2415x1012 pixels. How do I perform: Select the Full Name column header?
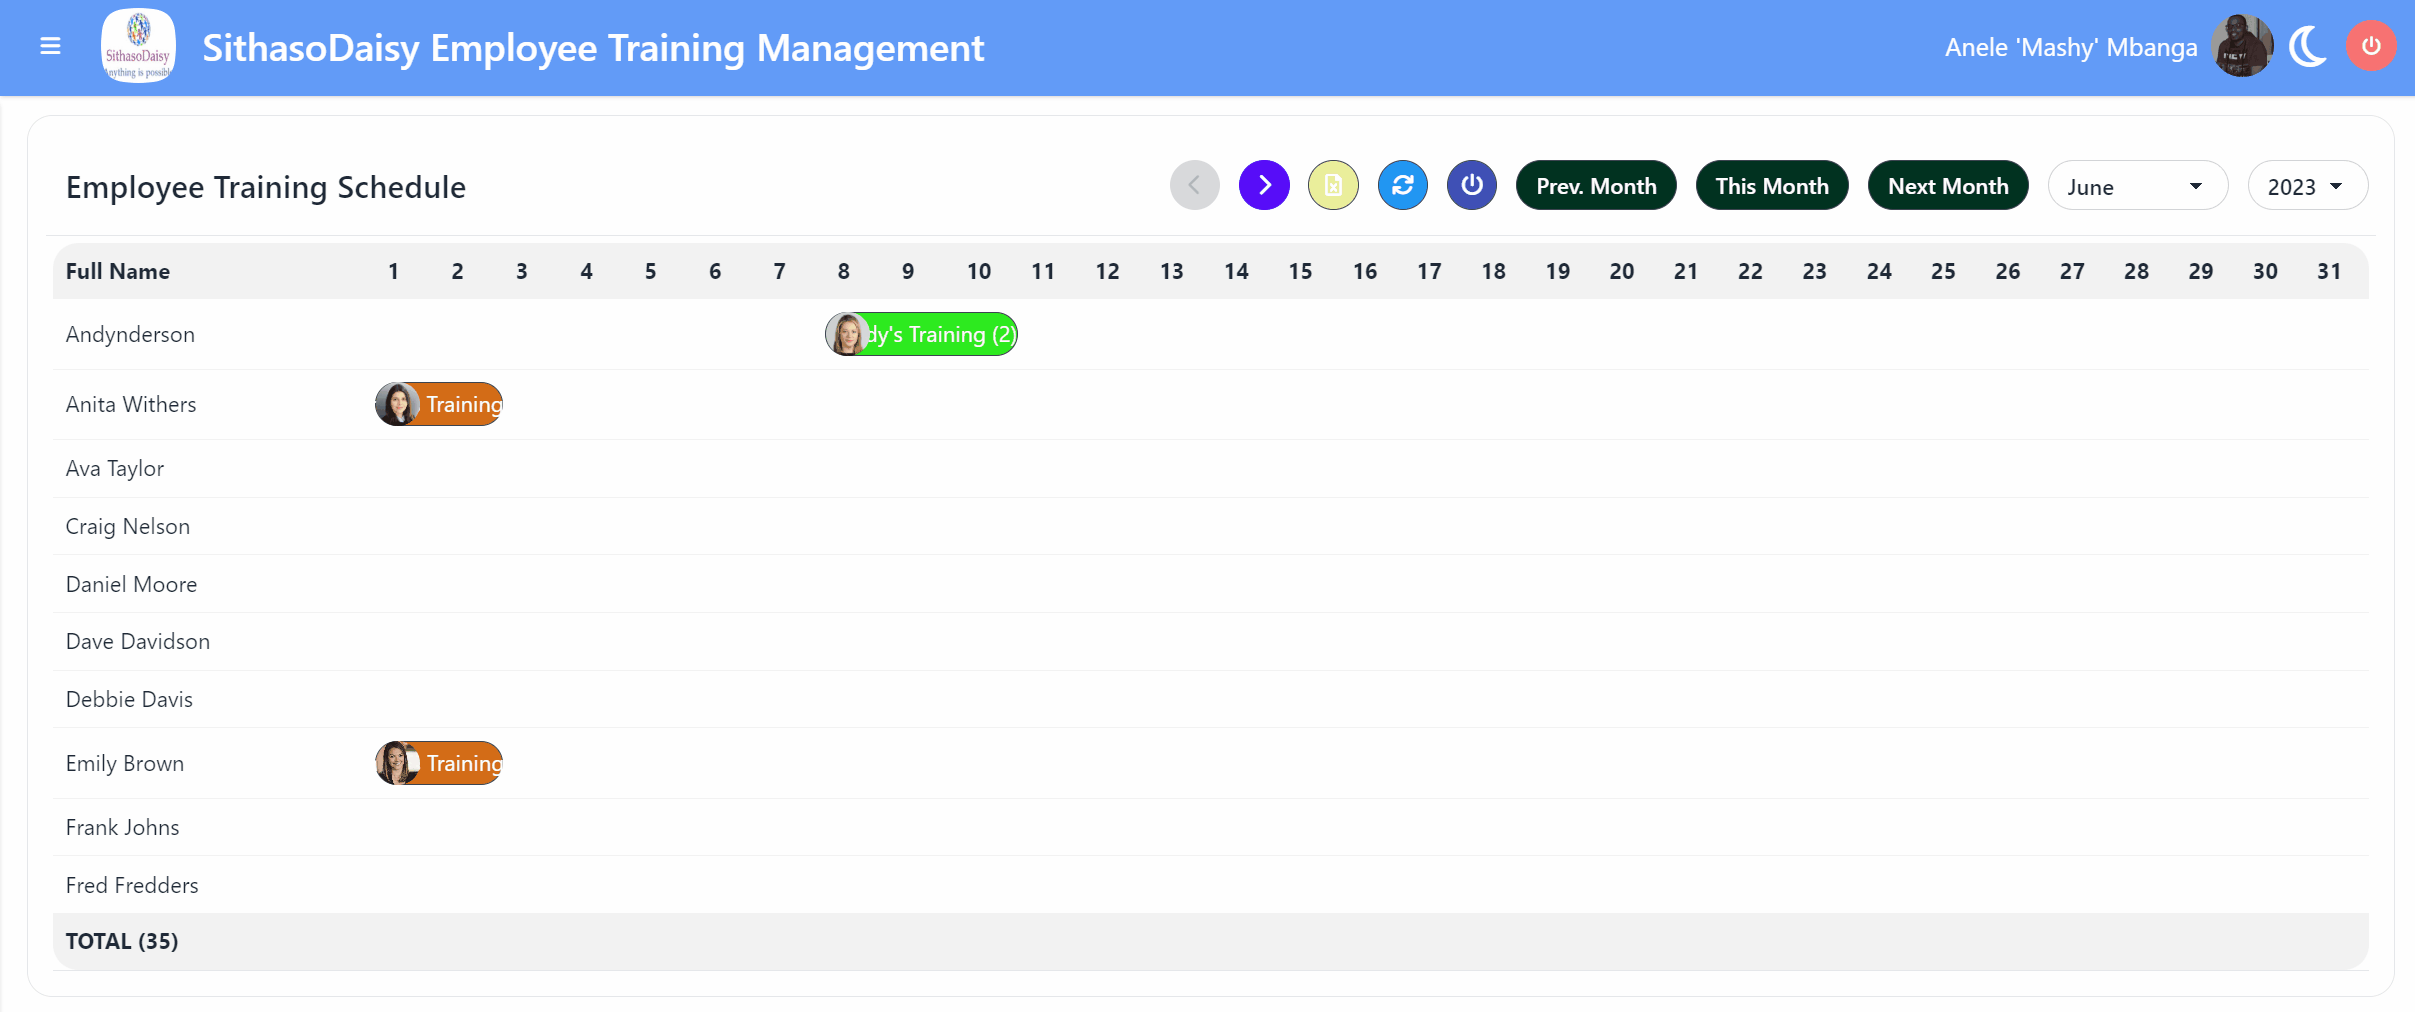117,271
